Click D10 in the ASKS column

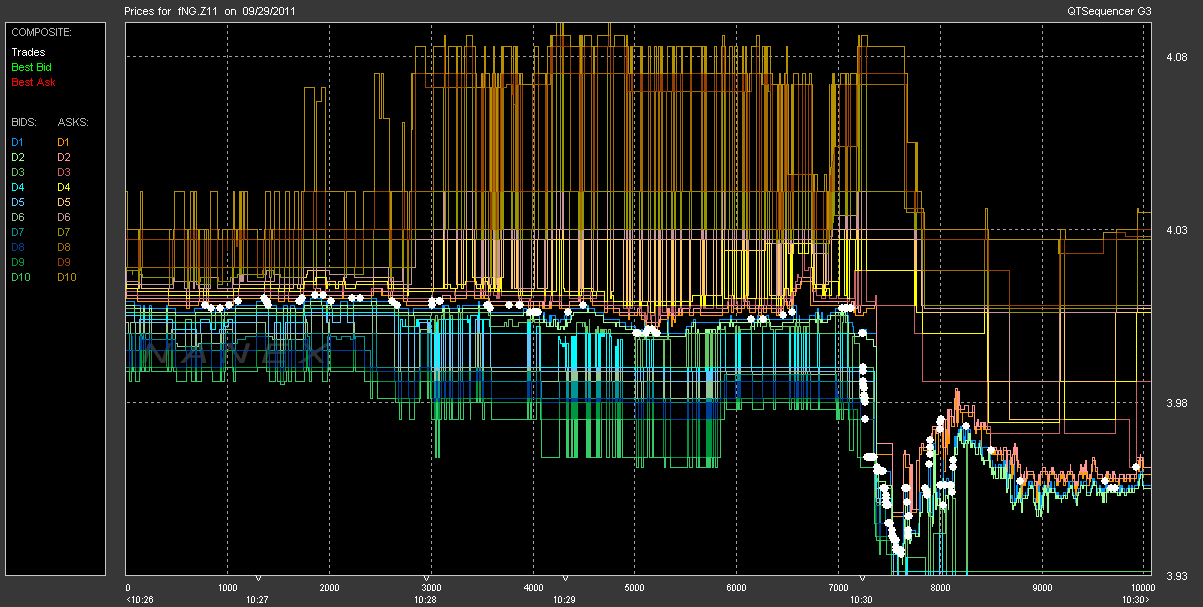coord(66,277)
